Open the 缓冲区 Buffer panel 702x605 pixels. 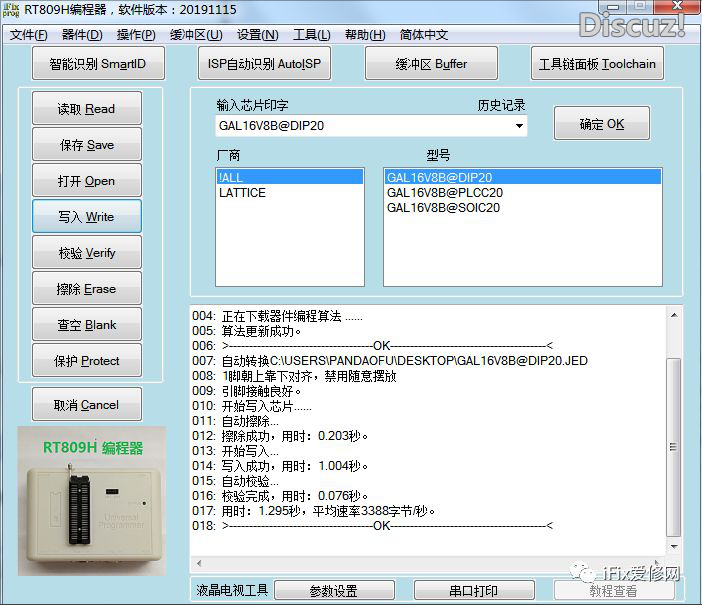[431, 64]
